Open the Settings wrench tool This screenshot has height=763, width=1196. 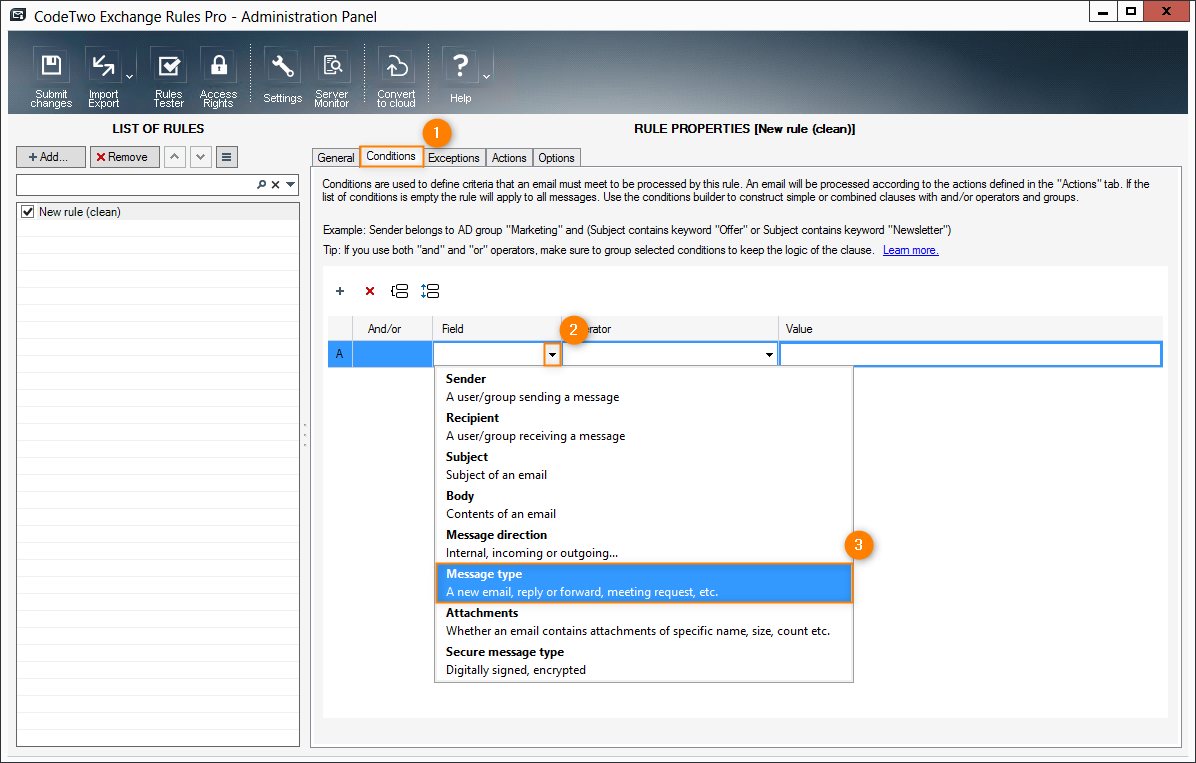(282, 78)
